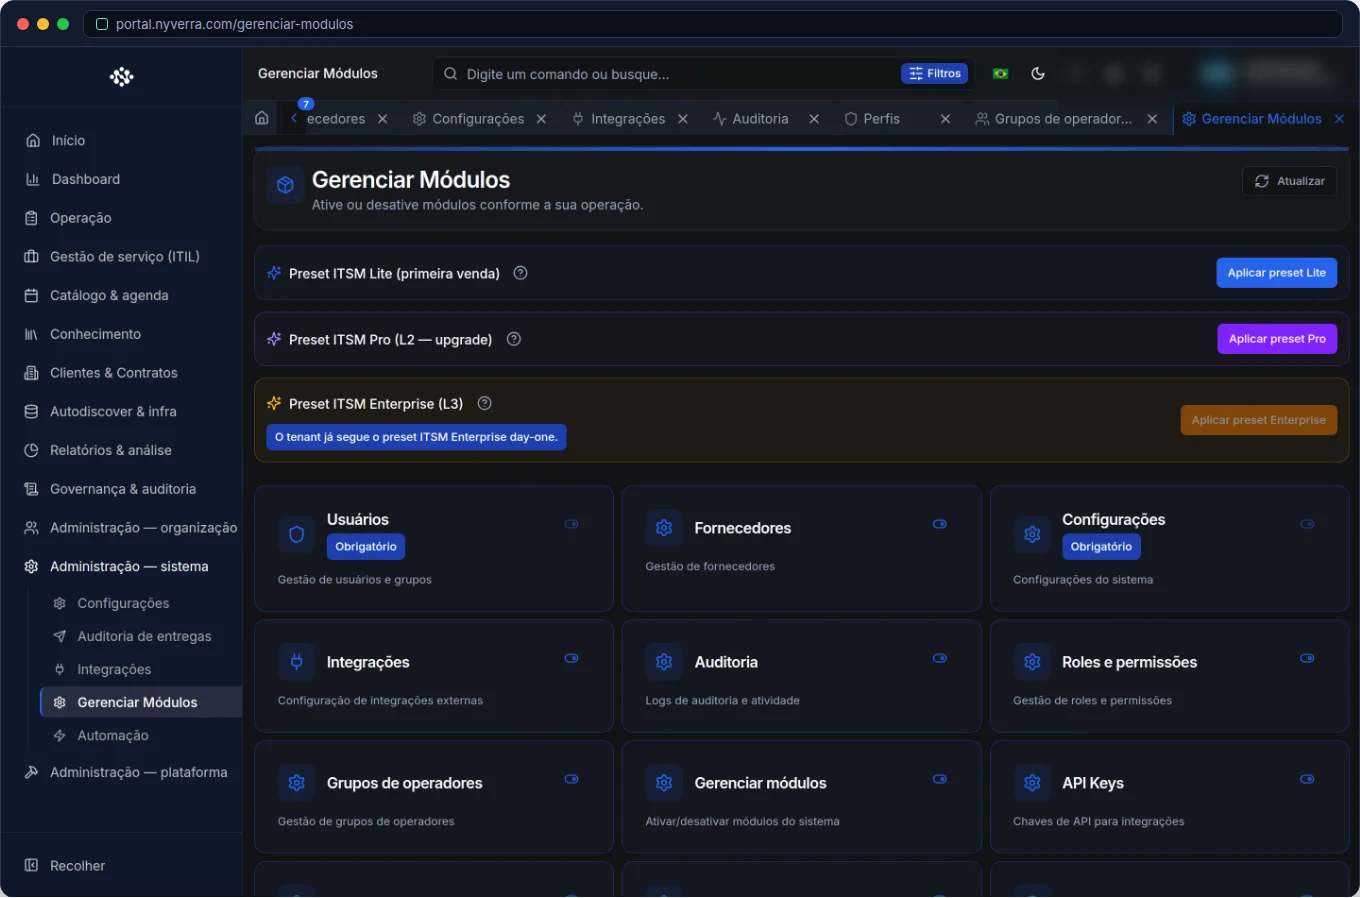Image resolution: width=1360 pixels, height=898 pixels.
Task: Toggle the Fornecedores module switch
Action: (x=940, y=524)
